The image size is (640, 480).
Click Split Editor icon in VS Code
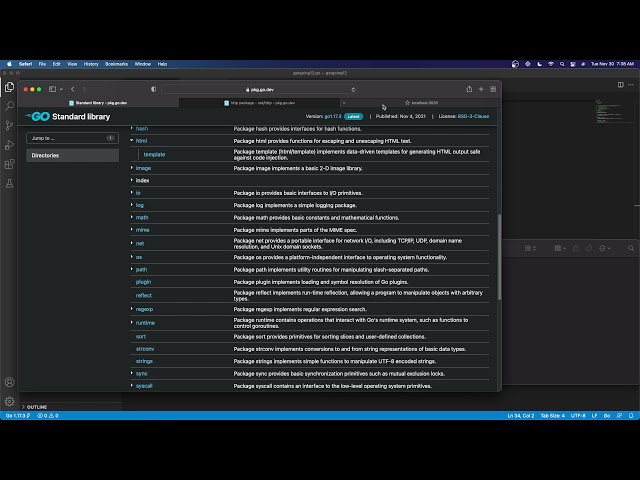[x=620, y=84]
